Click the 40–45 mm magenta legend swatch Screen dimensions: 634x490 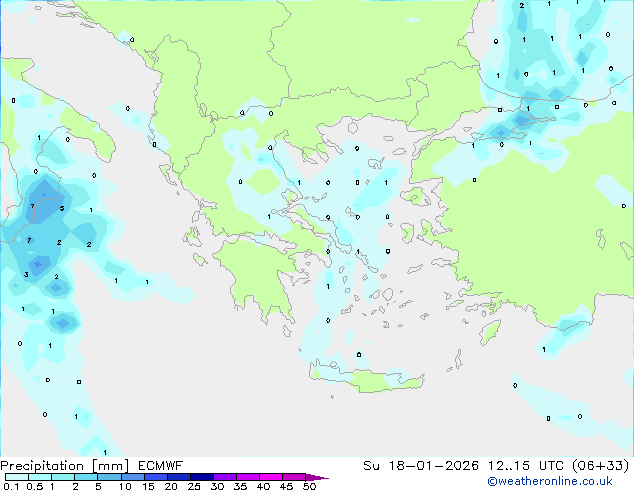click(271, 477)
